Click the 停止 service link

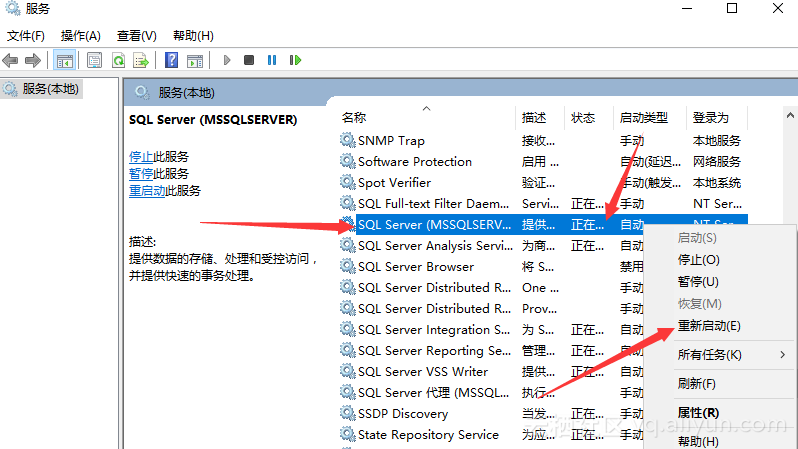click(141, 156)
